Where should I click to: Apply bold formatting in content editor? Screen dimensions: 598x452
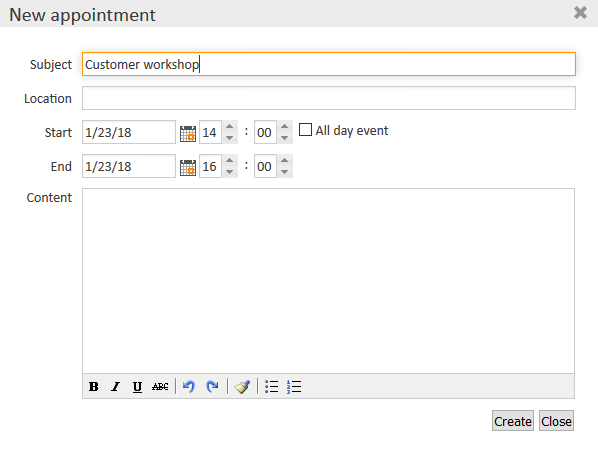pos(93,387)
